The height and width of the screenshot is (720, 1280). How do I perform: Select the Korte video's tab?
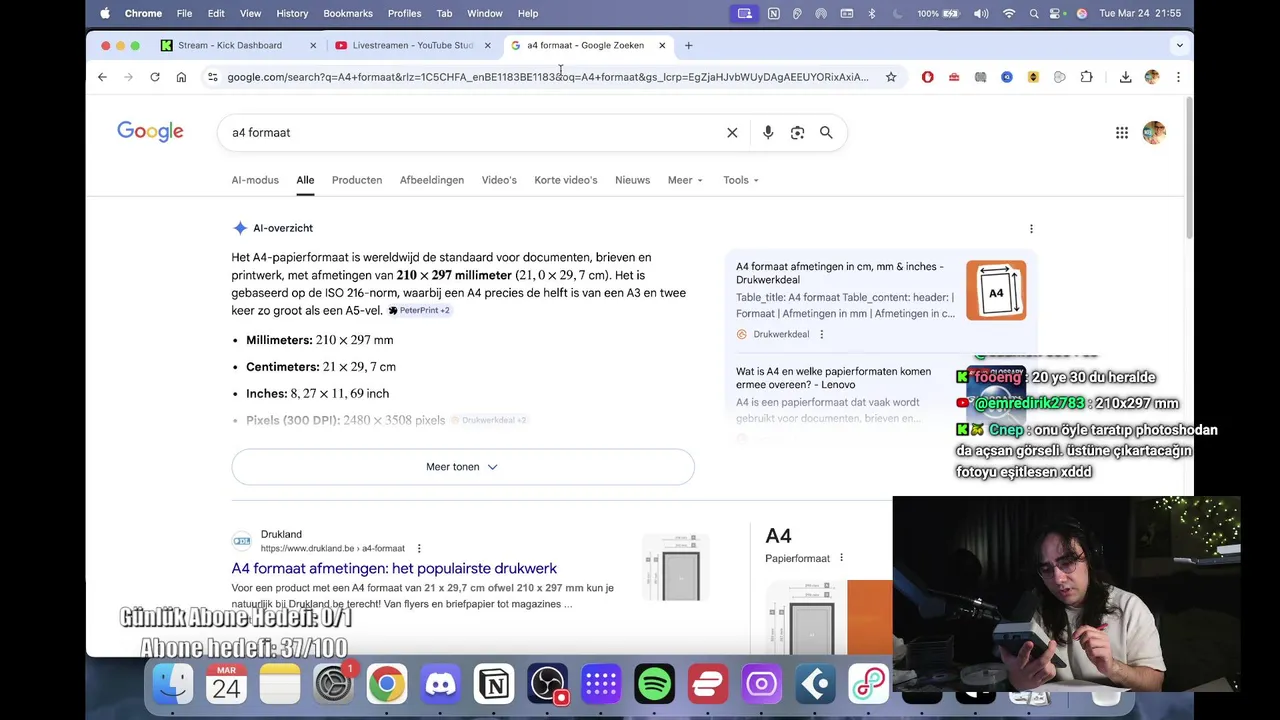point(566,180)
